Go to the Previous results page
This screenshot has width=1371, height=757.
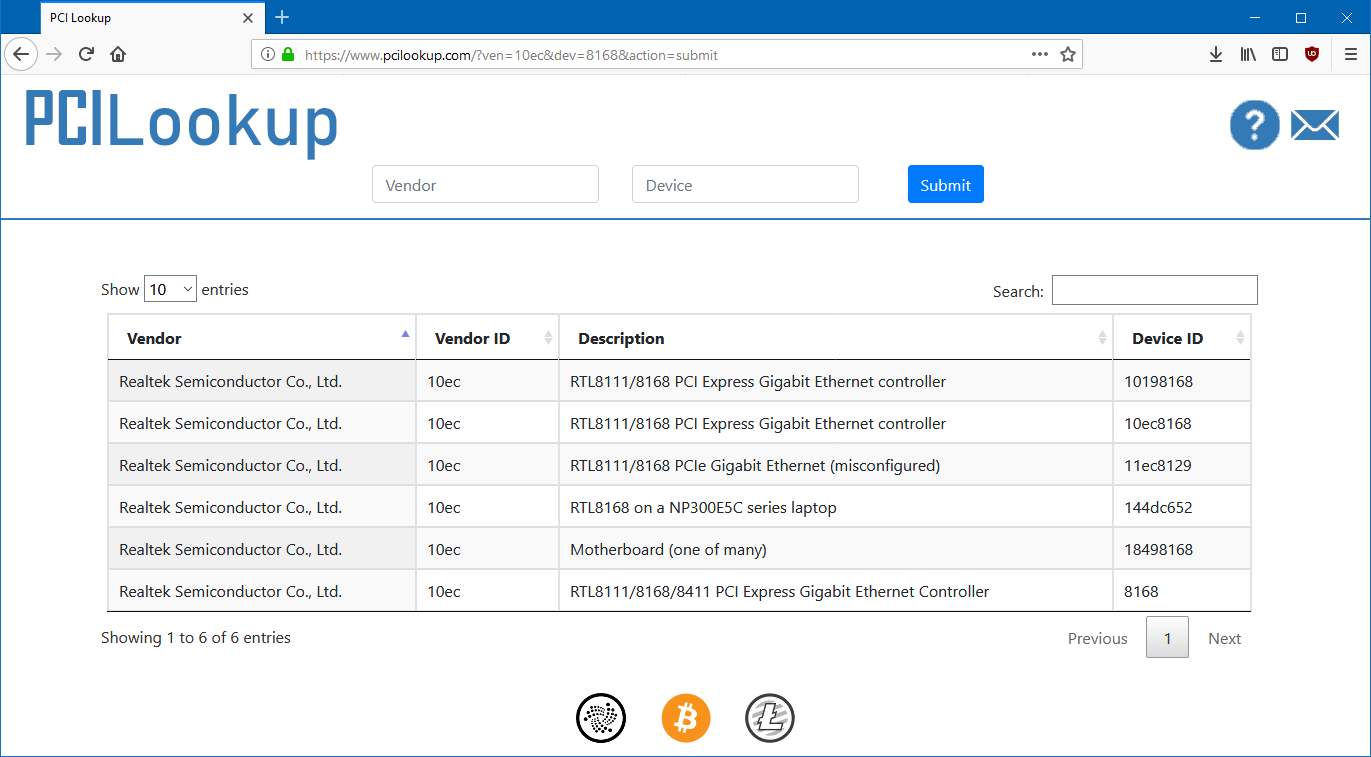pos(1097,638)
